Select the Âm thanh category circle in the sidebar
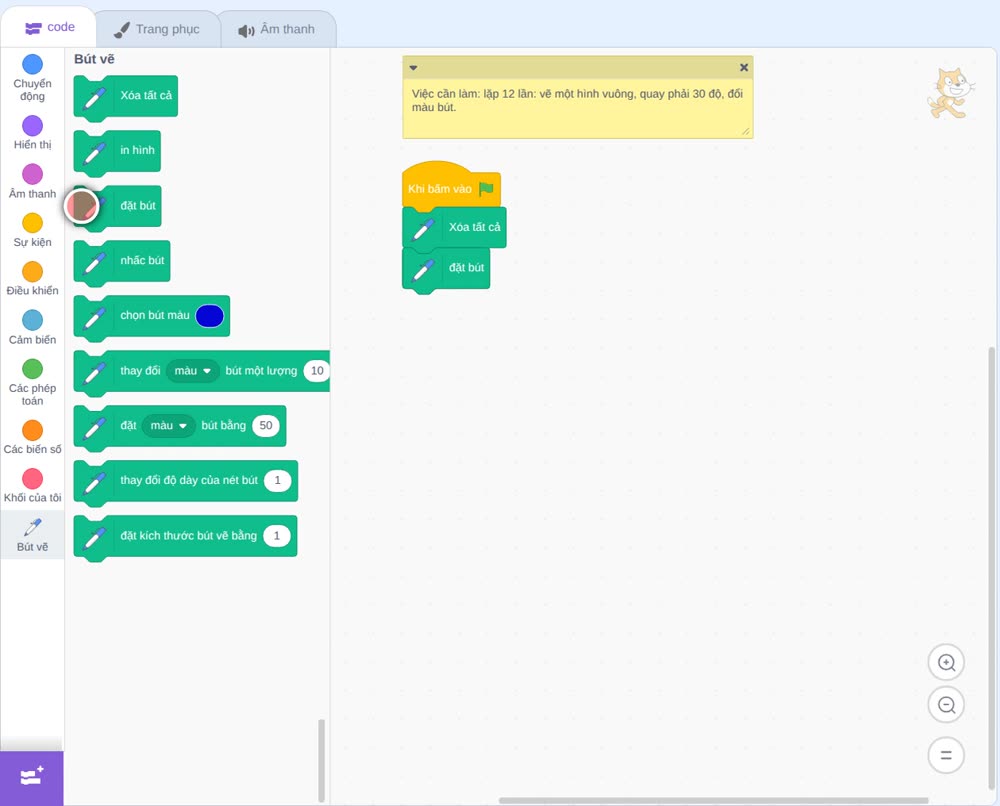1000x806 pixels. click(x=33, y=173)
